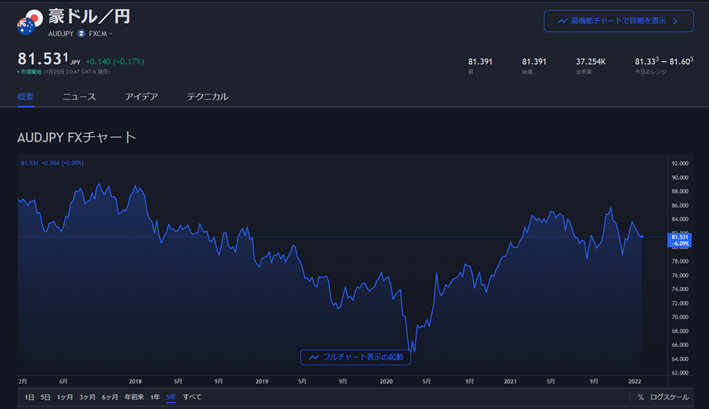Screen dimensions: 709x409
Task: Select the 5年 time range
Action: pos(171,397)
